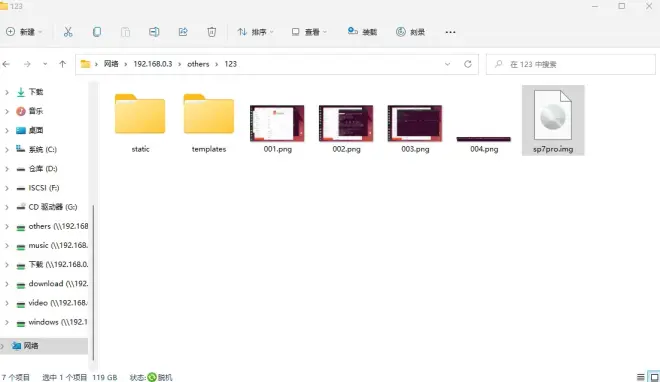Click the Mount image button

(362, 32)
